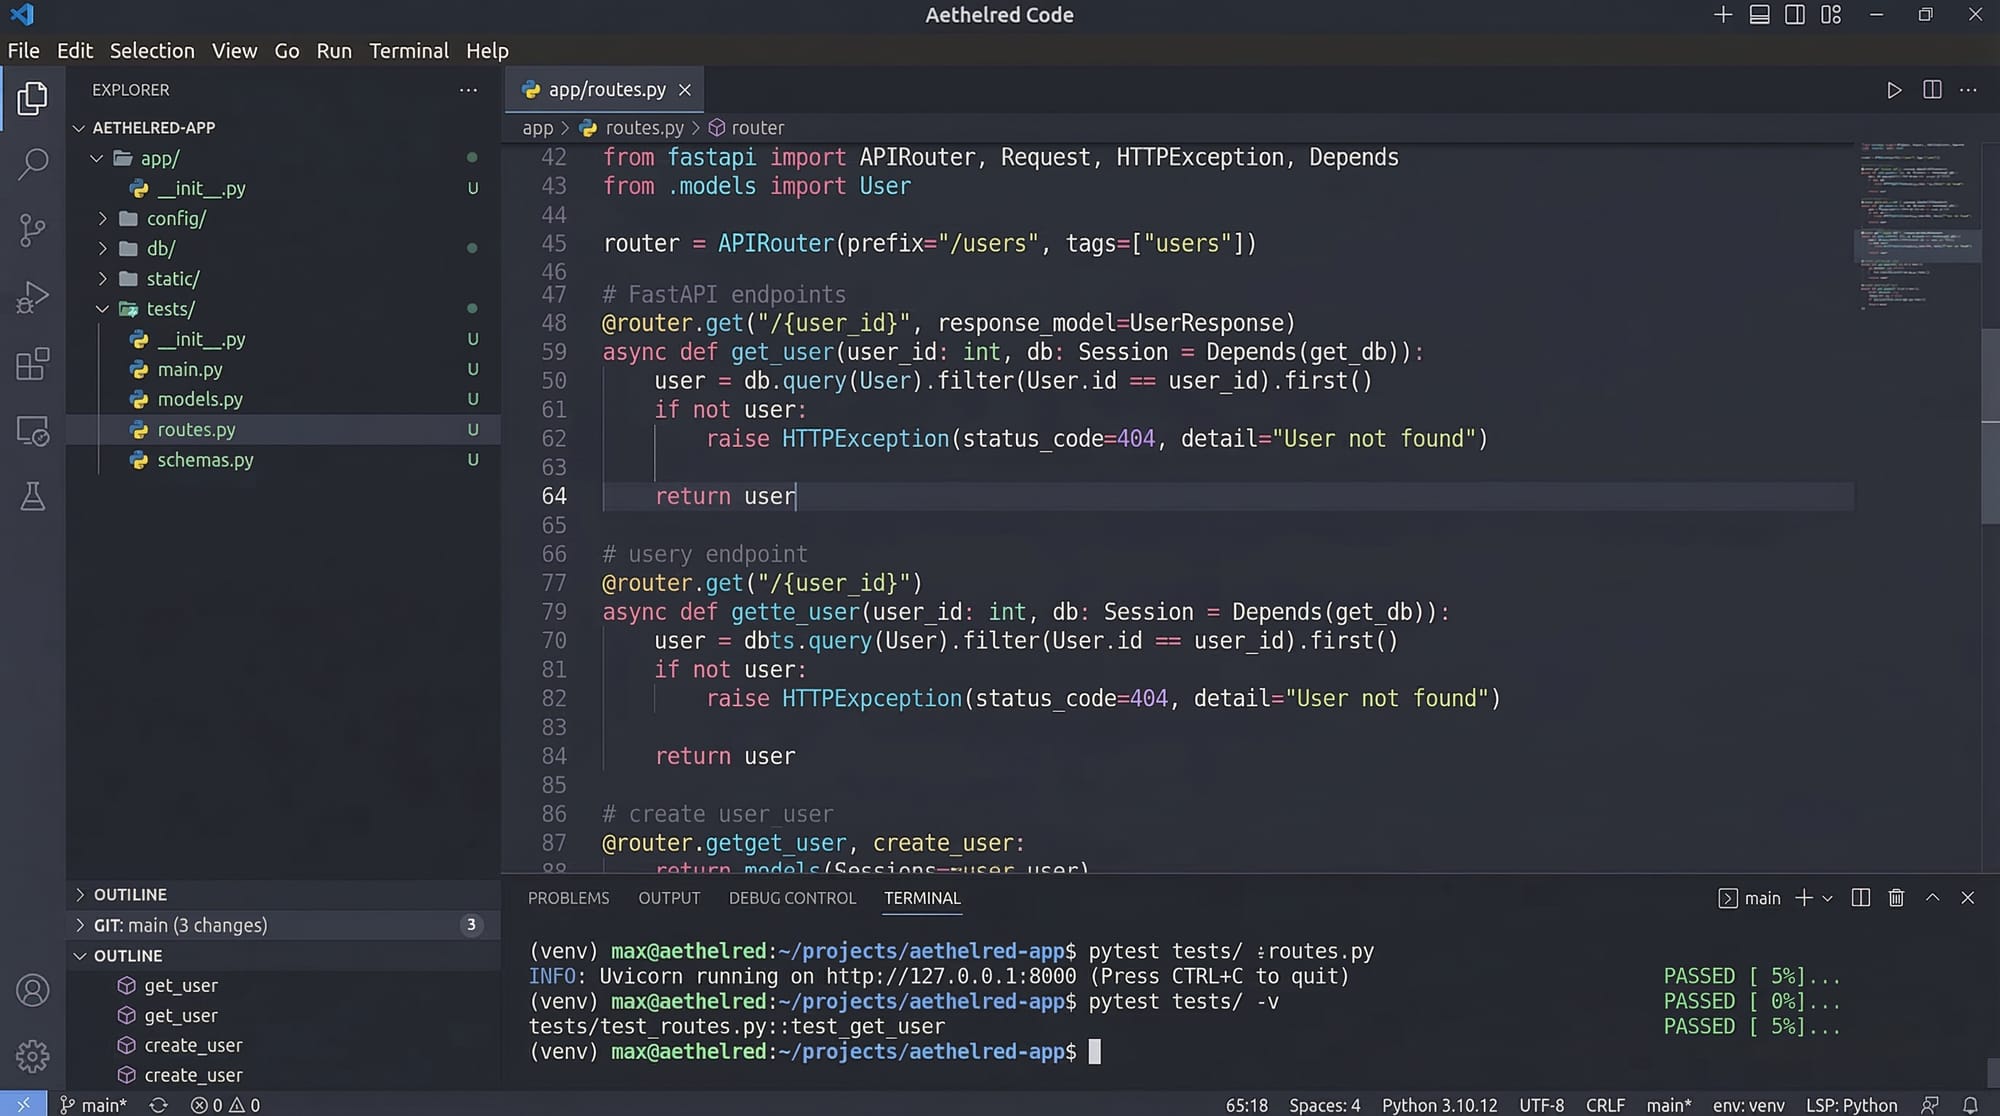Open the Extensions view icon
Viewport: 2000px width, 1116px height.
(x=33, y=364)
